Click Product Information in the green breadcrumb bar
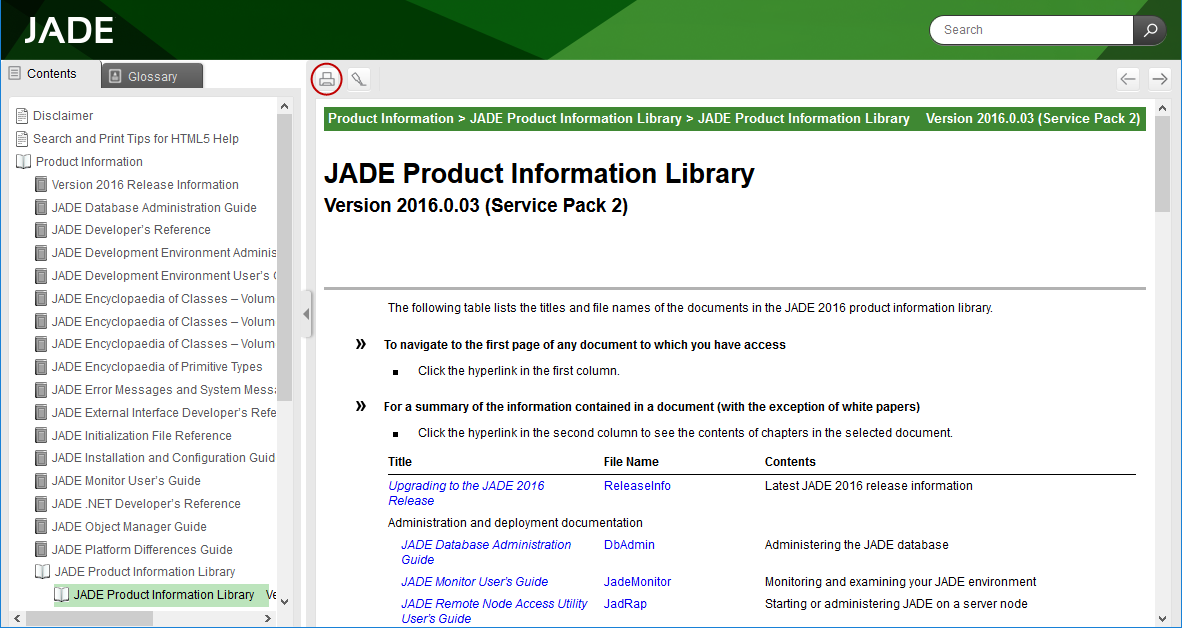This screenshot has width=1182, height=628. tap(390, 119)
